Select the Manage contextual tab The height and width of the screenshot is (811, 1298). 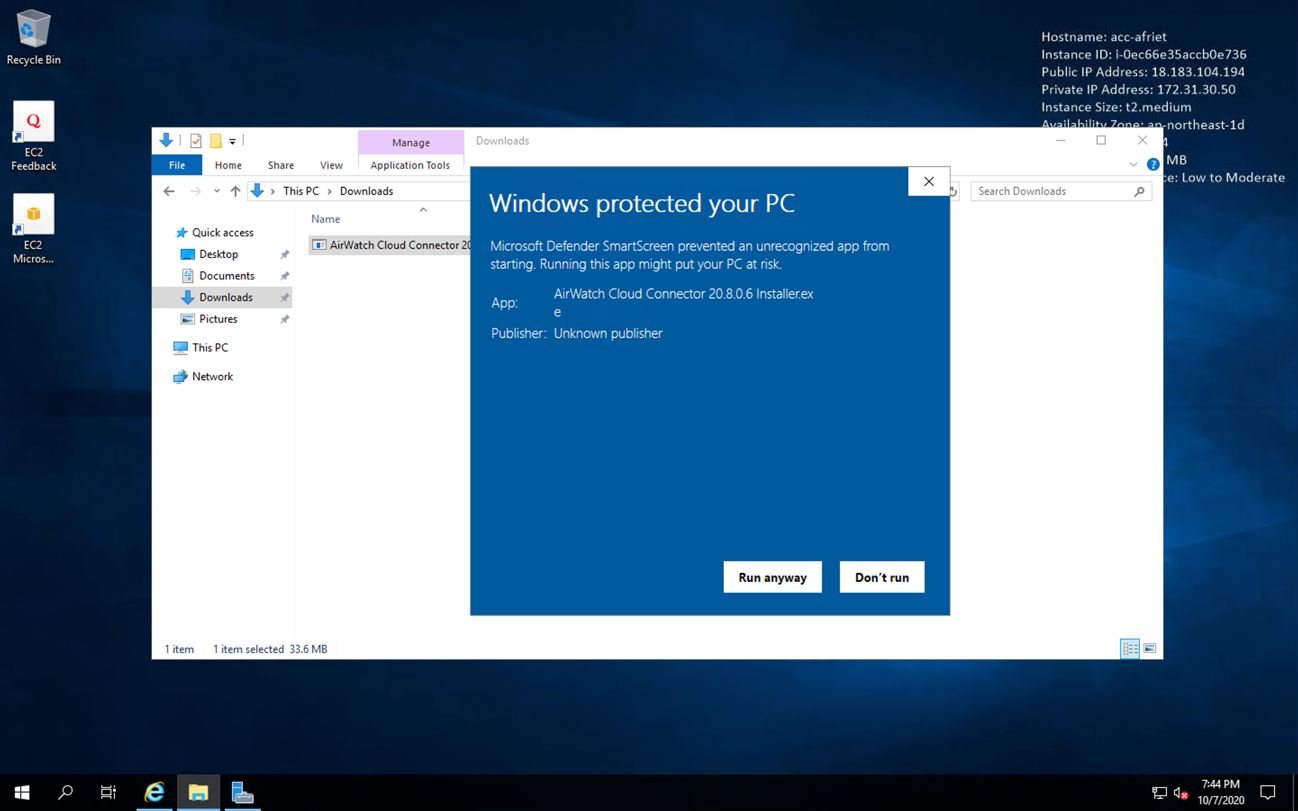(411, 142)
